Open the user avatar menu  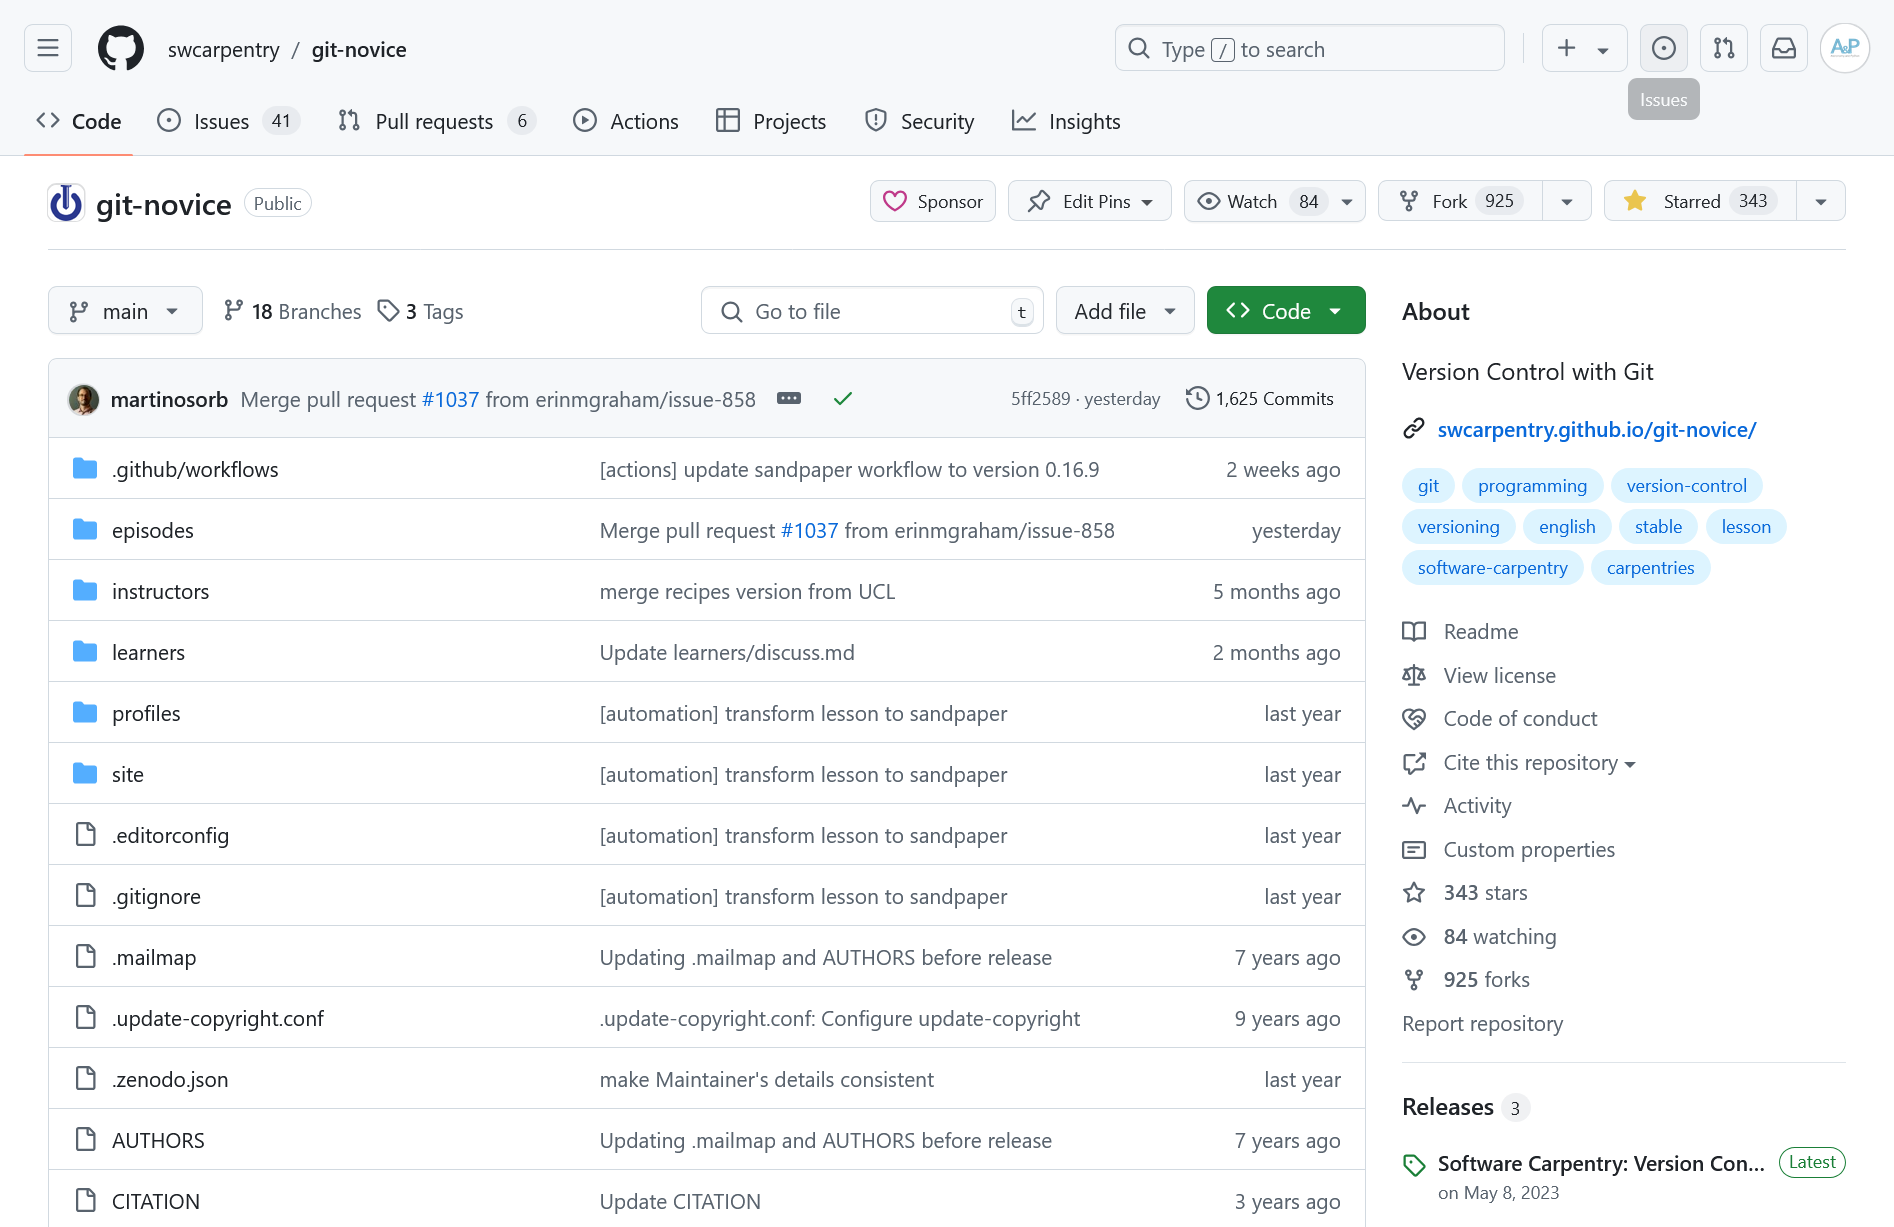[x=1845, y=48]
